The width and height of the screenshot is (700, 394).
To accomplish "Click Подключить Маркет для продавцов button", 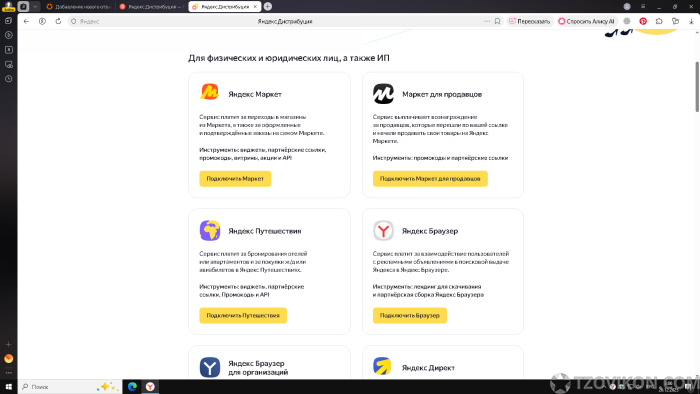I will pyautogui.click(x=430, y=178).
